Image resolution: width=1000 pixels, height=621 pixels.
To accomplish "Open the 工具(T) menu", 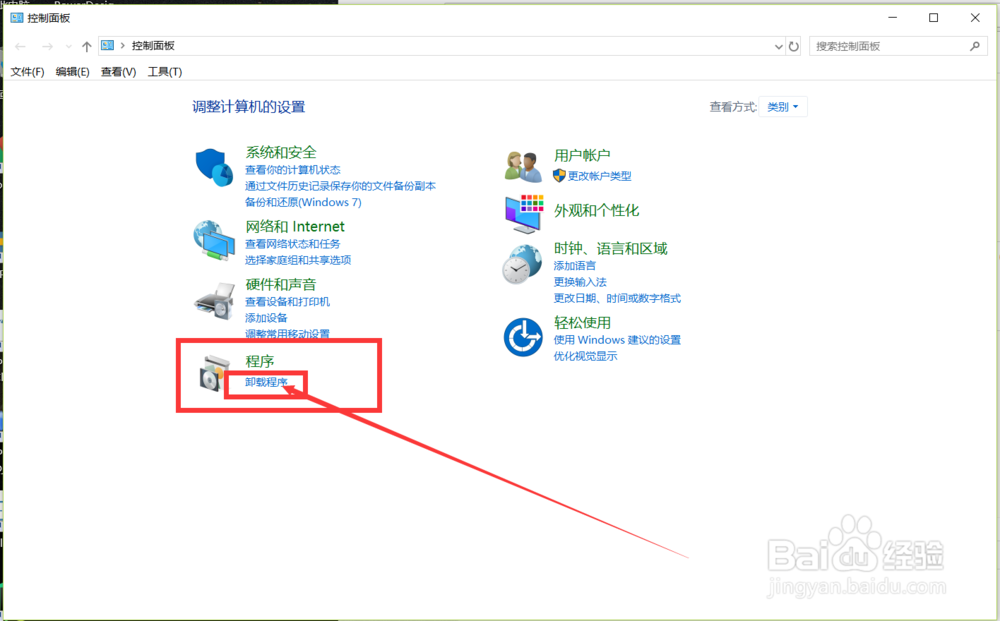I will point(165,71).
